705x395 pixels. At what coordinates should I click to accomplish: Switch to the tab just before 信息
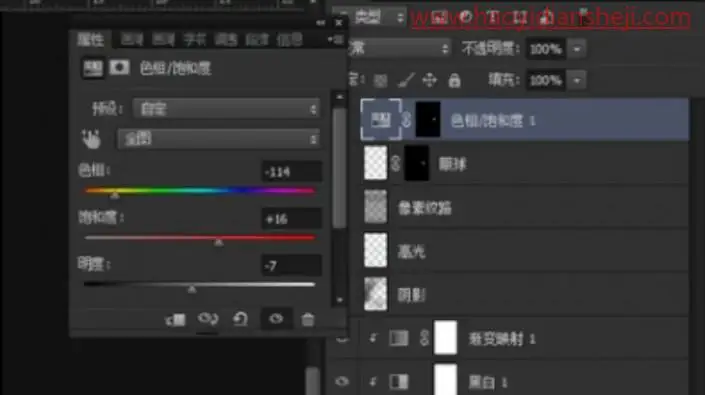(257, 40)
